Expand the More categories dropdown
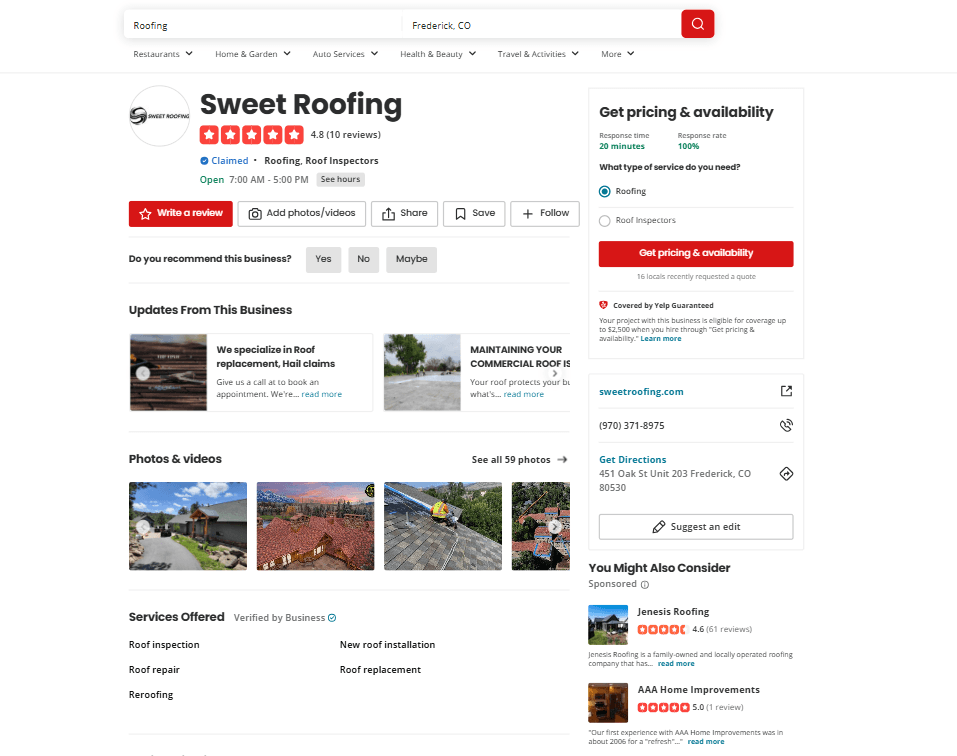 616,54
